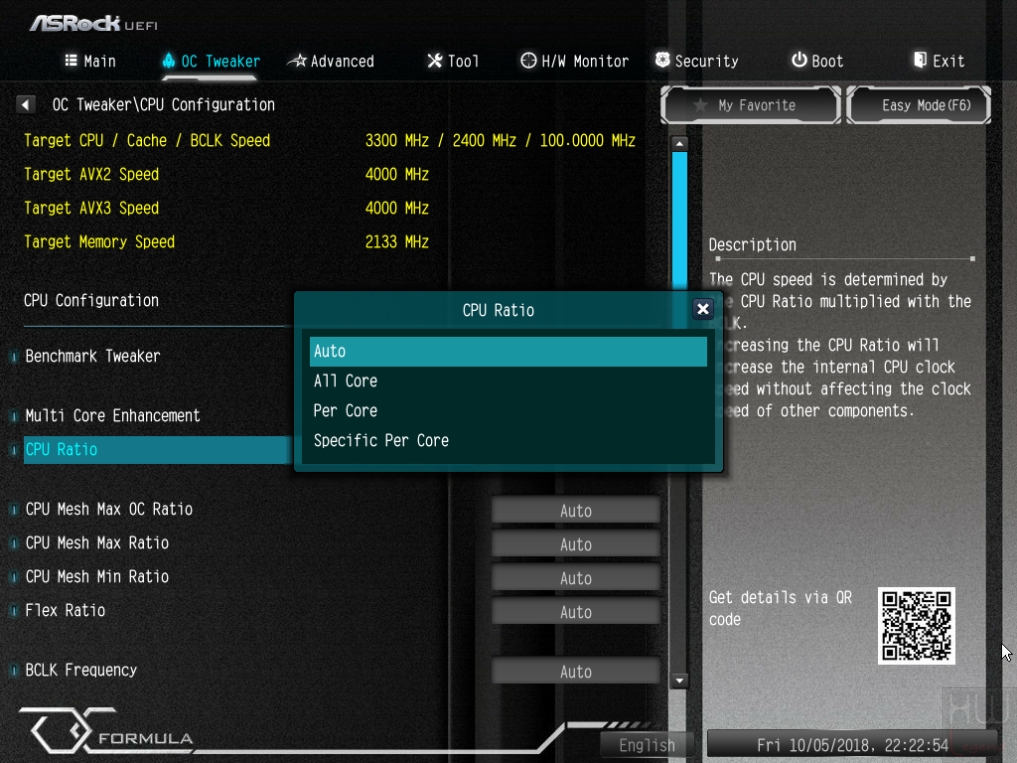
Task: Open CPU Mesh Max OC Ratio dropdown
Action: tap(576, 511)
